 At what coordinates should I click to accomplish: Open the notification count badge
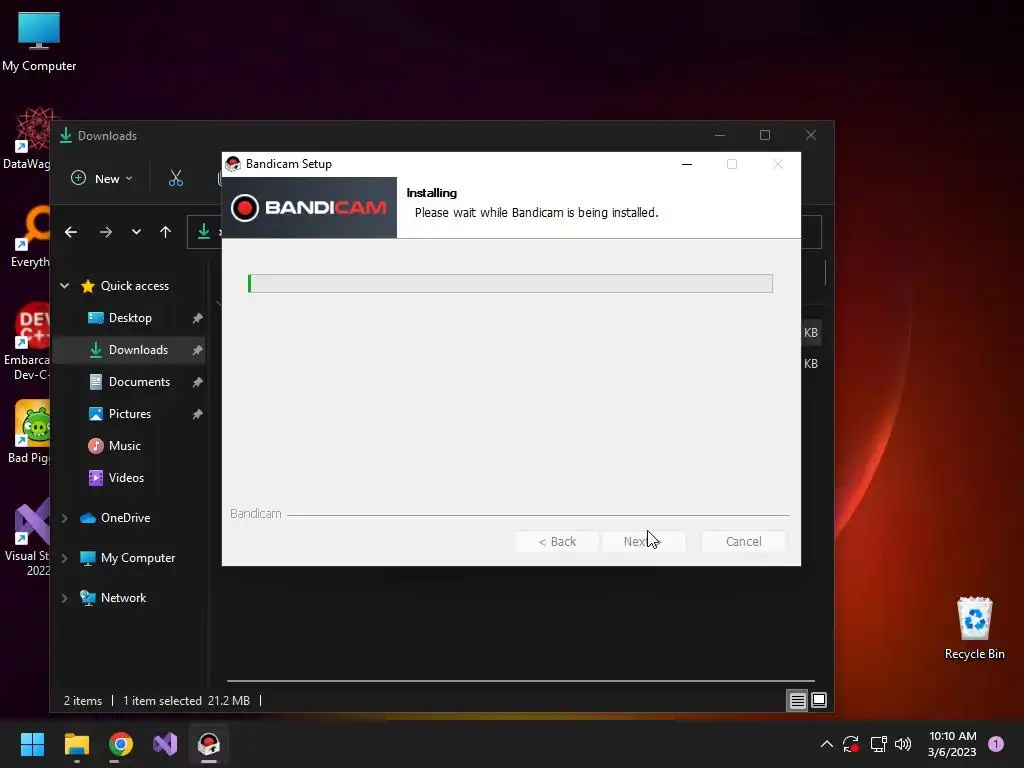pyautogui.click(x=996, y=744)
